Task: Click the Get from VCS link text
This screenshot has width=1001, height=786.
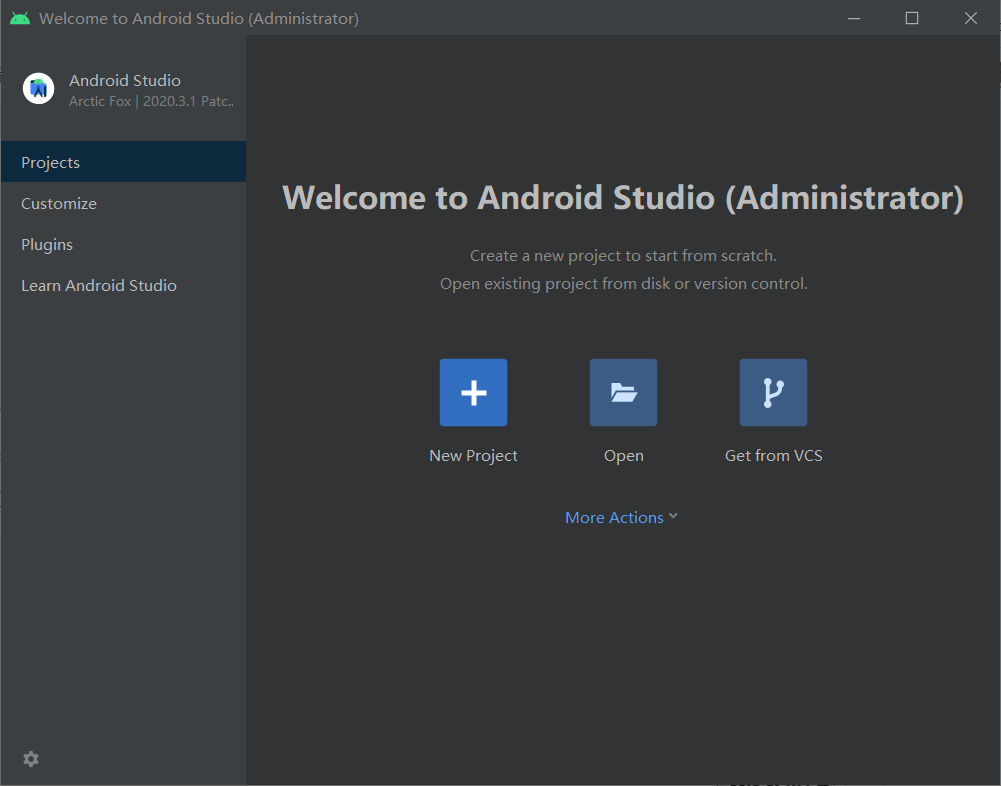Action: [x=773, y=455]
